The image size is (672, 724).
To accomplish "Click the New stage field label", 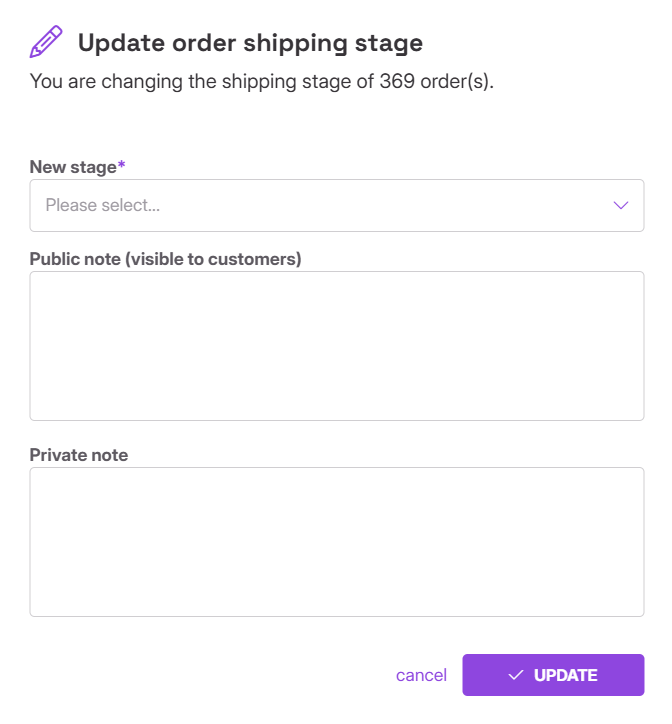I will 73,167.
